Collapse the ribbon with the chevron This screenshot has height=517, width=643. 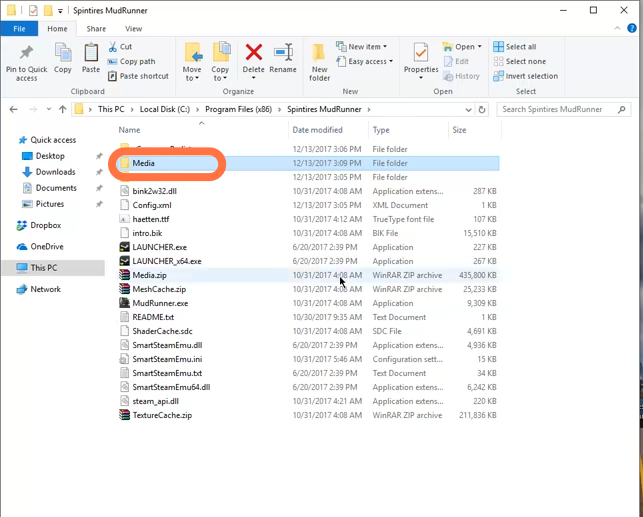(617, 28)
